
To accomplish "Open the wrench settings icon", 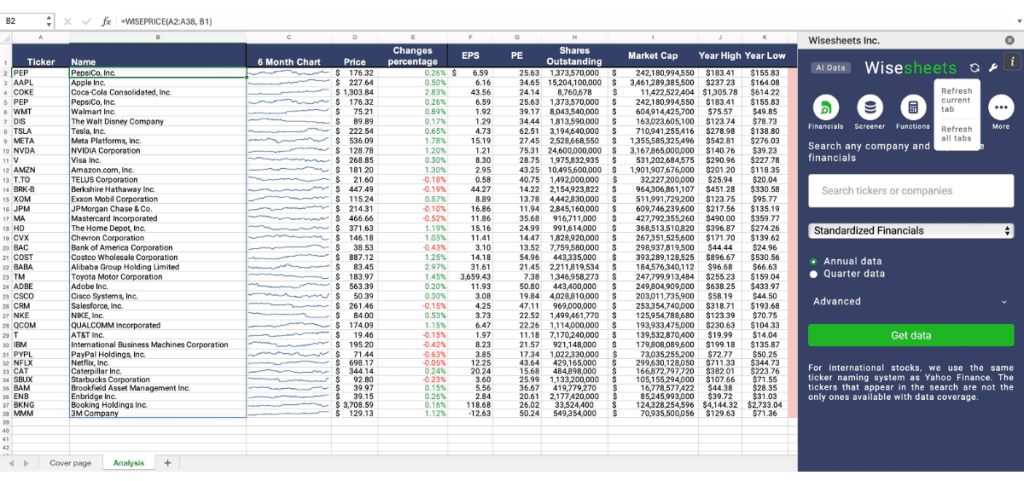I will click(x=992, y=68).
